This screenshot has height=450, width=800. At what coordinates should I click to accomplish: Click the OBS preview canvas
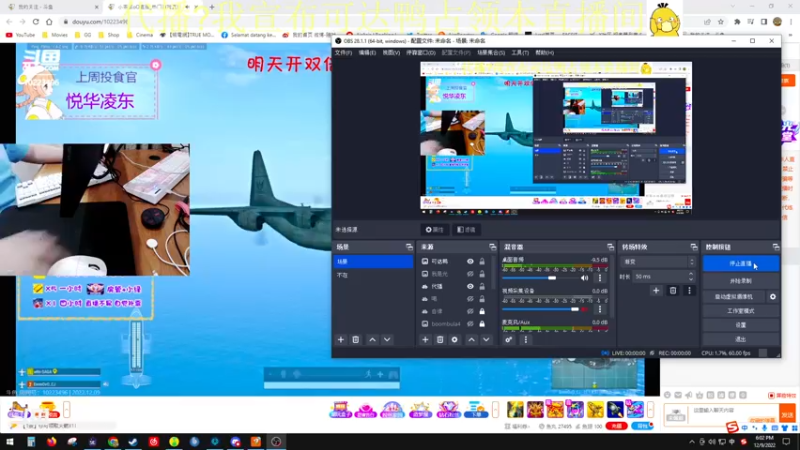pyautogui.click(x=556, y=136)
